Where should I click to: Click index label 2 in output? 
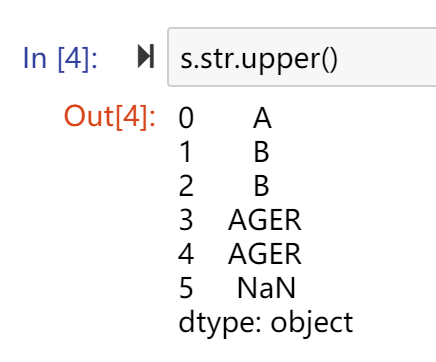pyautogui.click(x=186, y=186)
